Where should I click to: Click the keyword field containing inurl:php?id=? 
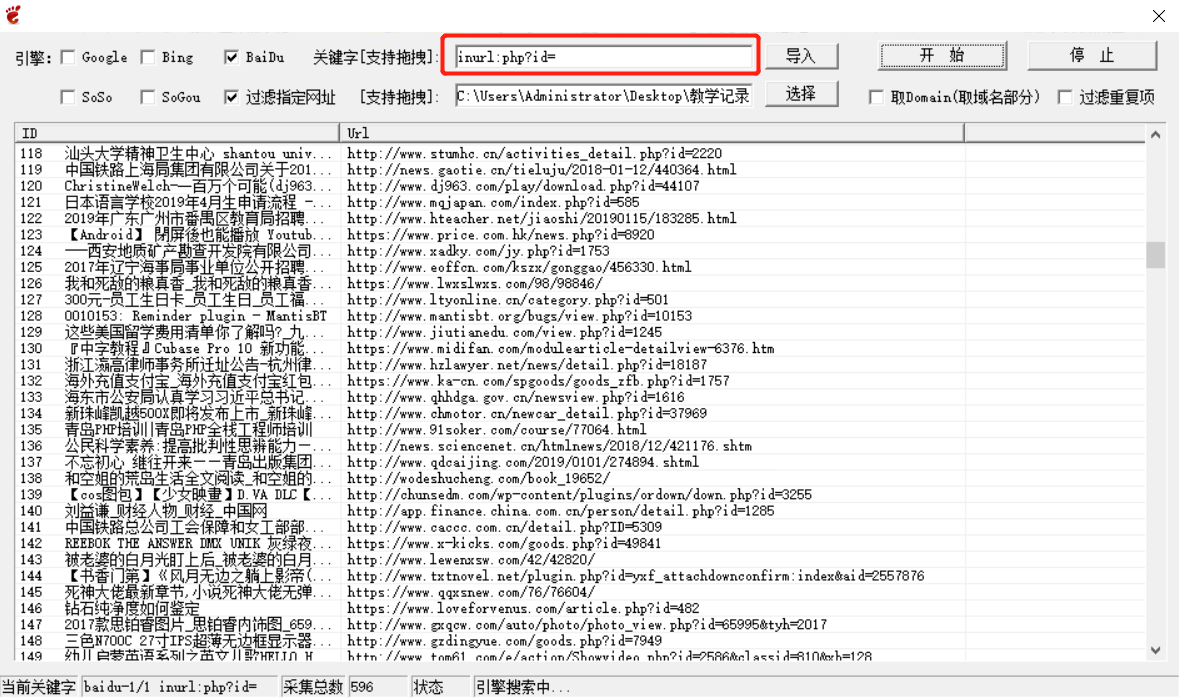coord(603,57)
